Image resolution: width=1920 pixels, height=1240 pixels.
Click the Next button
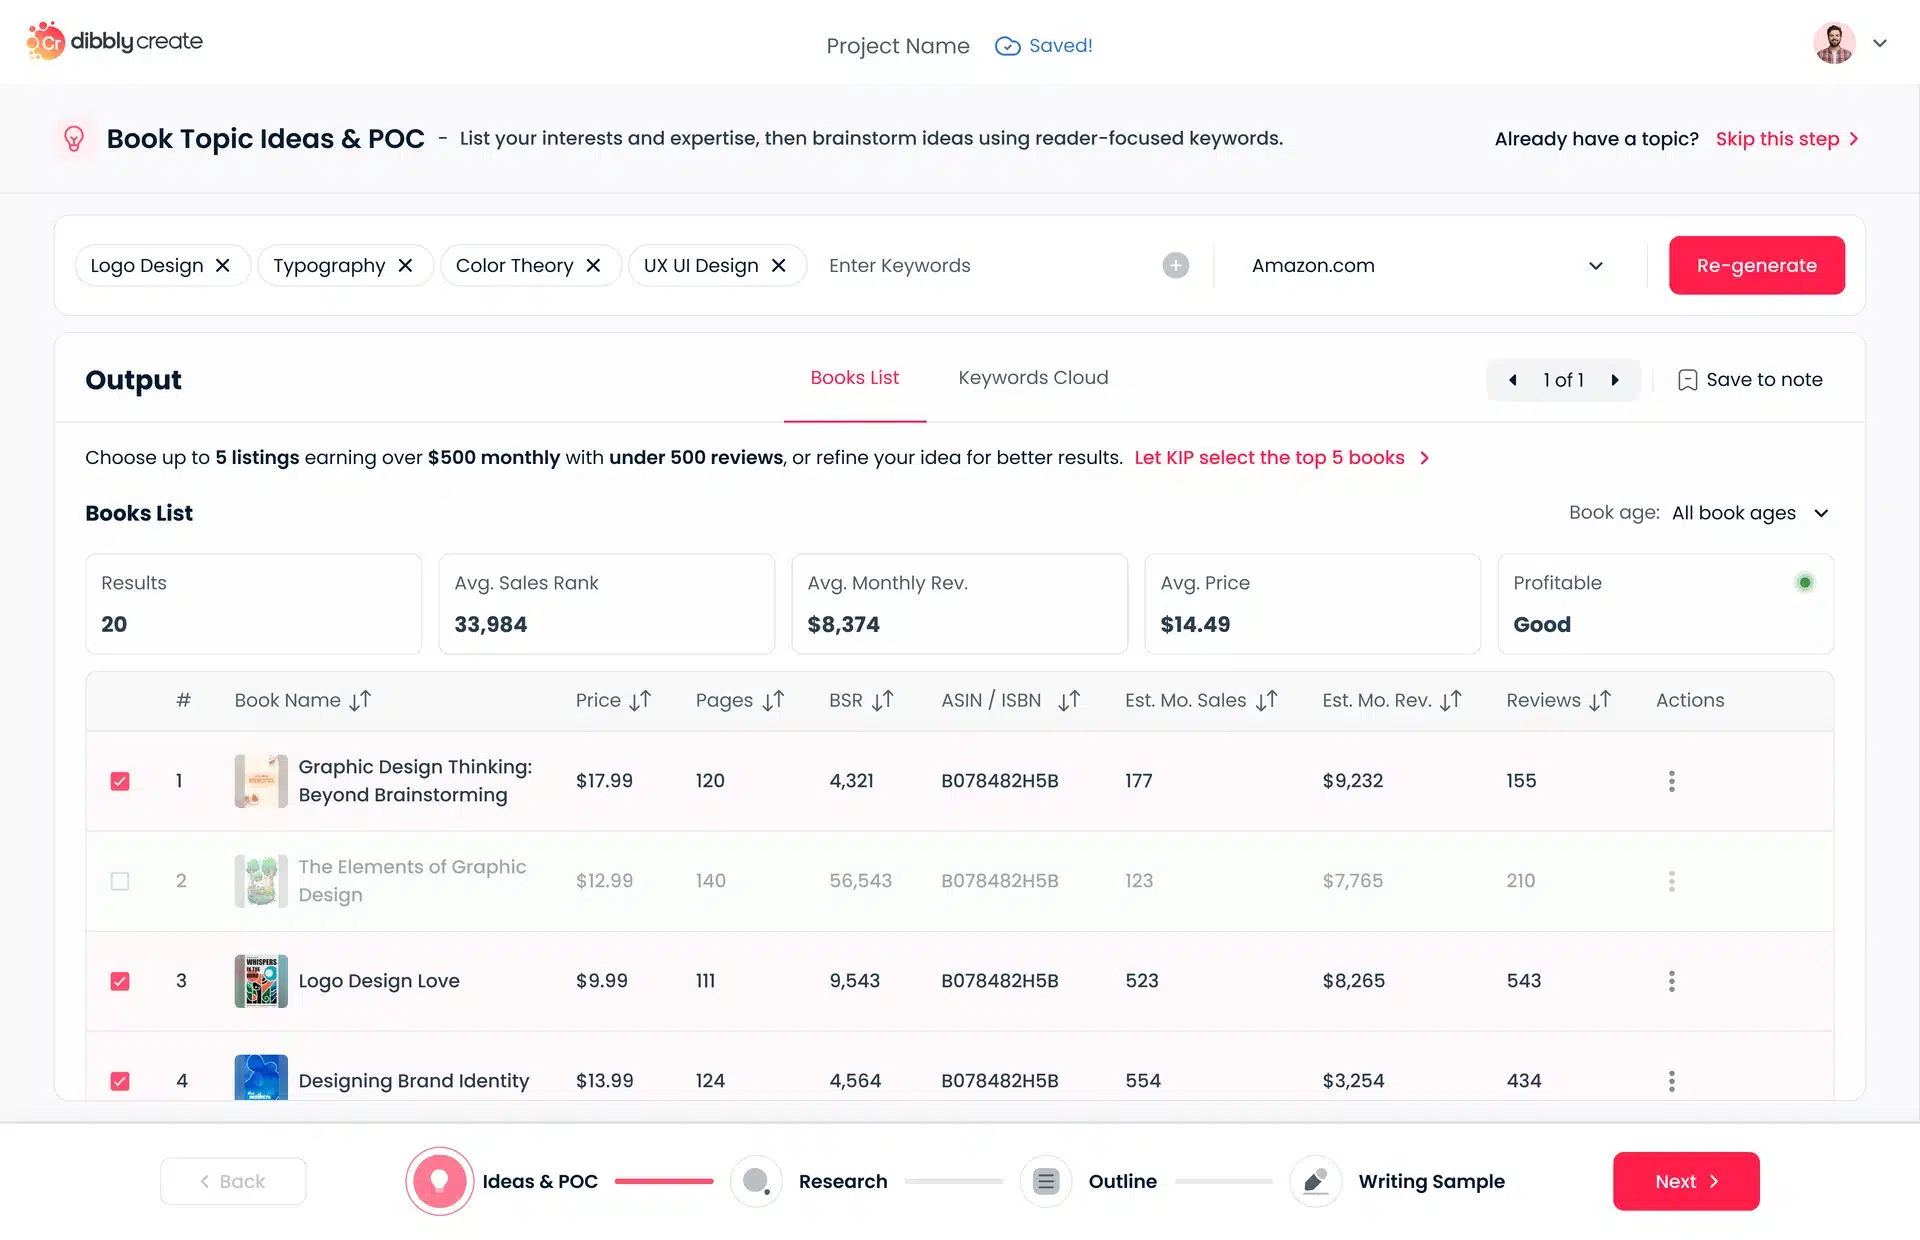[1686, 1181]
